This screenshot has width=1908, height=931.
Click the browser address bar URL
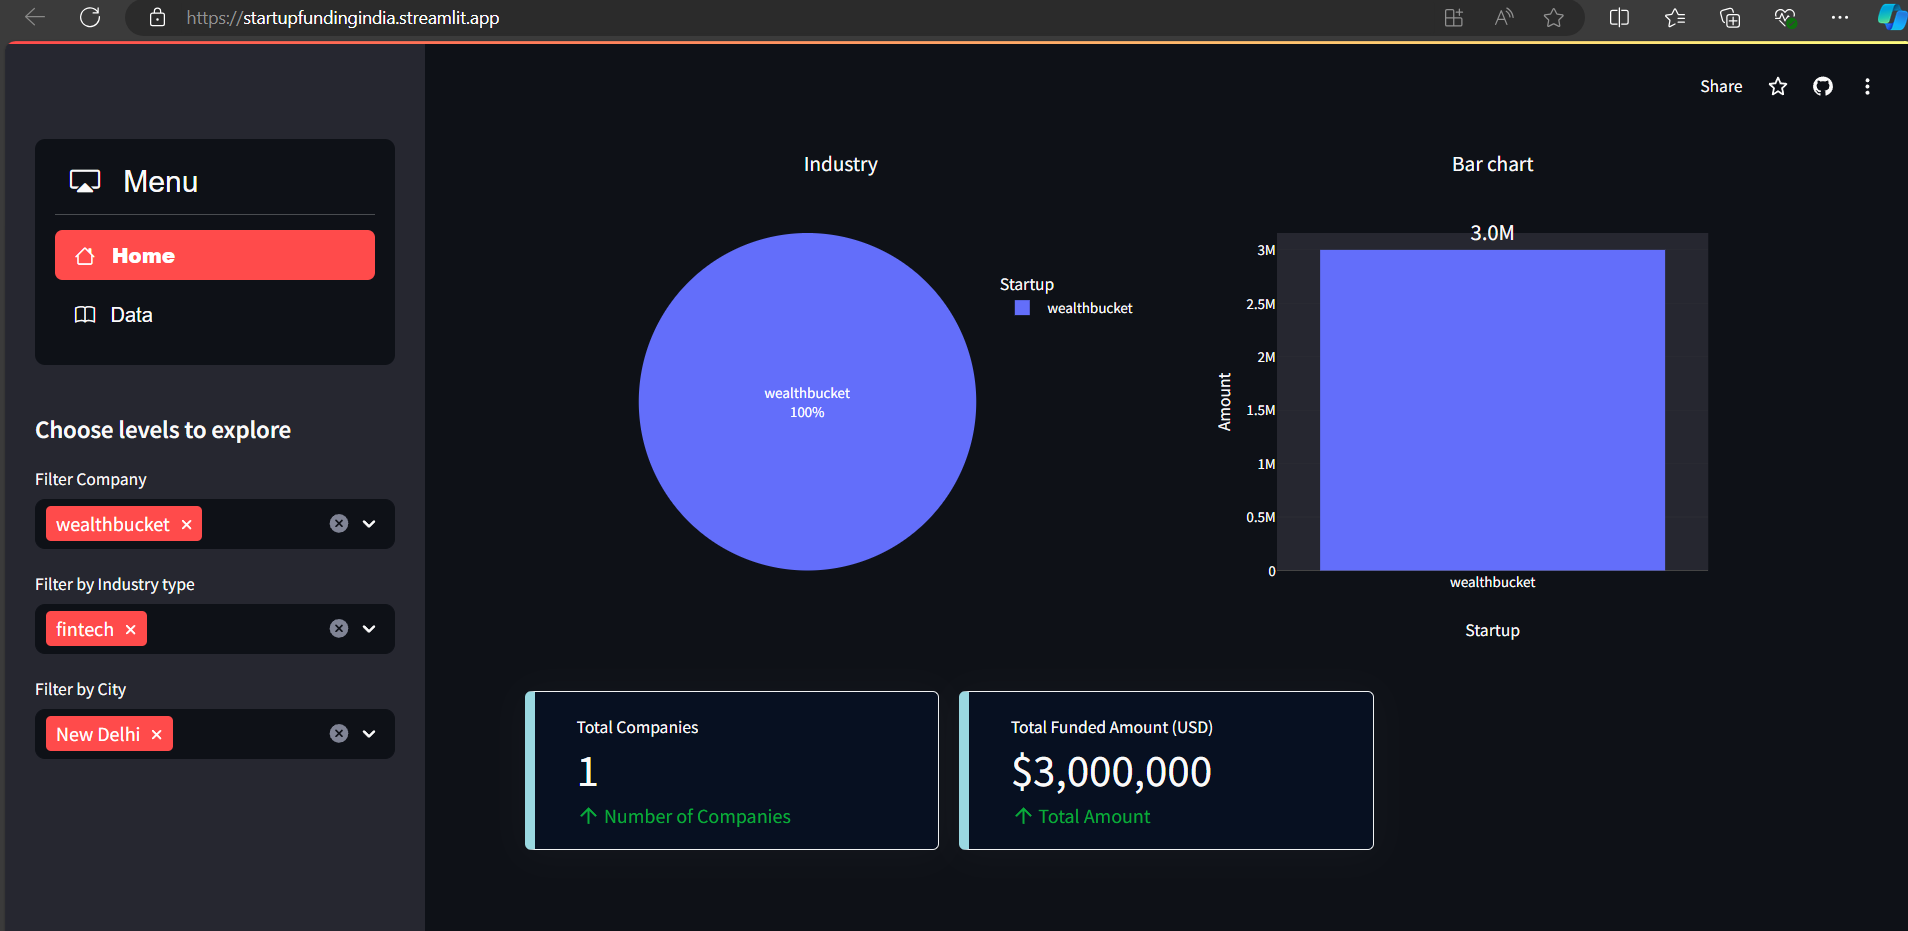tap(342, 18)
